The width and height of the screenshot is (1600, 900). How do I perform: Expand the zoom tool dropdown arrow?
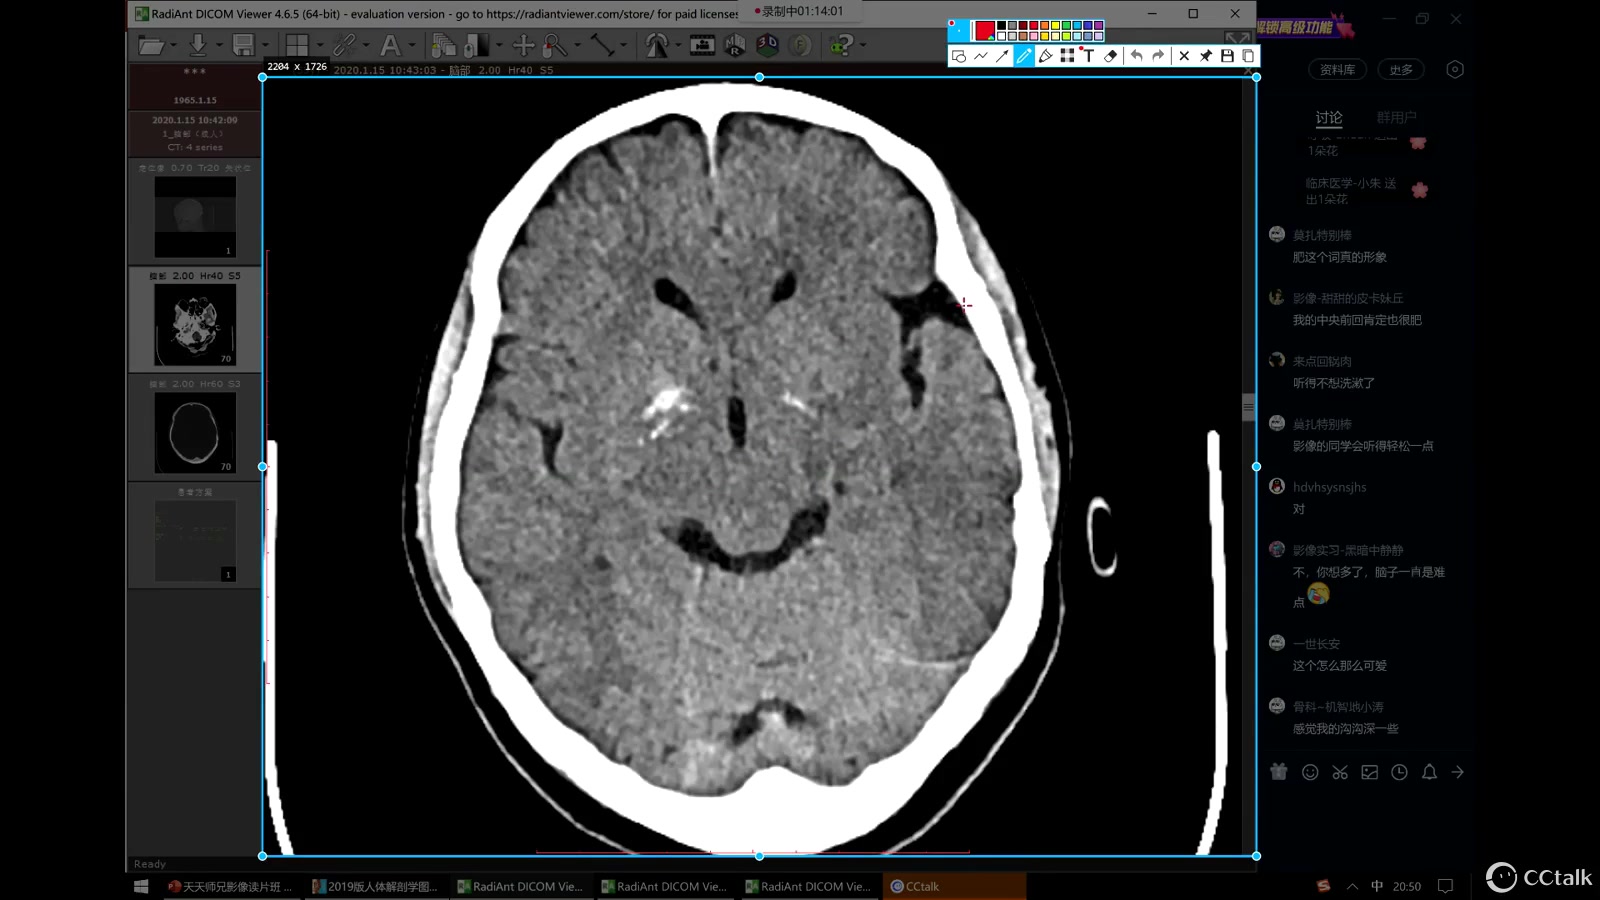[578, 45]
